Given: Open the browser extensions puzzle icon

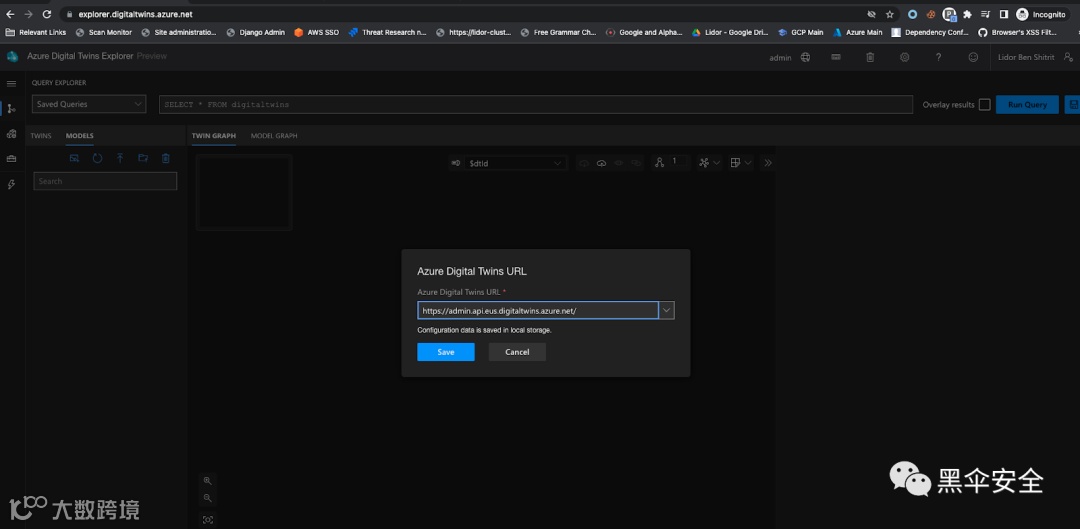Looking at the screenshot, I should (x=967, y=14).
